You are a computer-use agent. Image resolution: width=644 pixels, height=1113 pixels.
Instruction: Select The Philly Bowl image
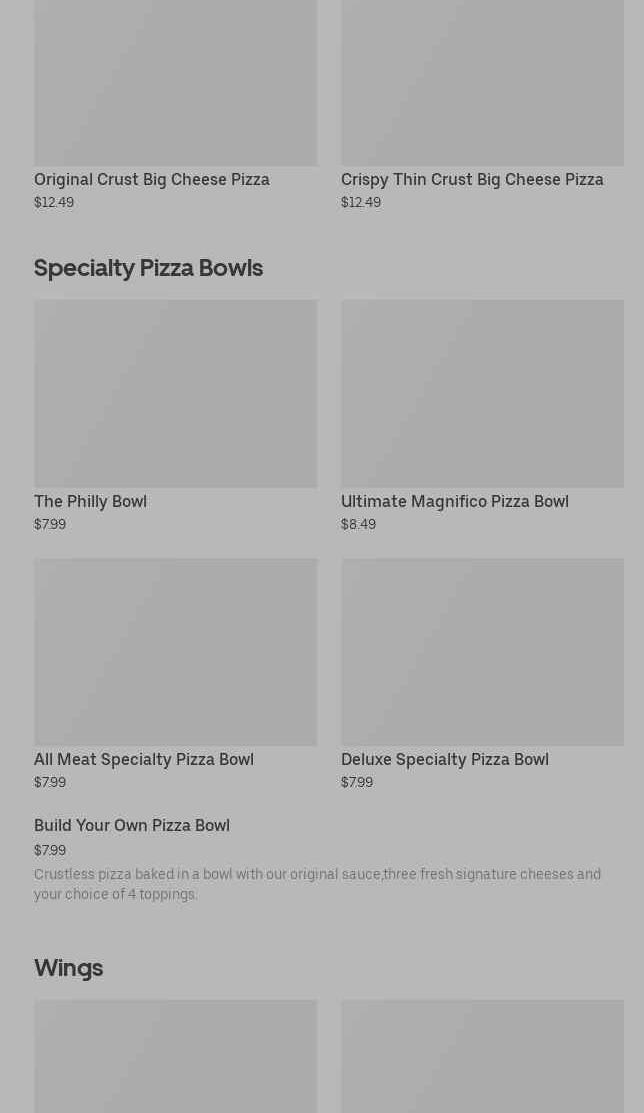click(175, 393)
